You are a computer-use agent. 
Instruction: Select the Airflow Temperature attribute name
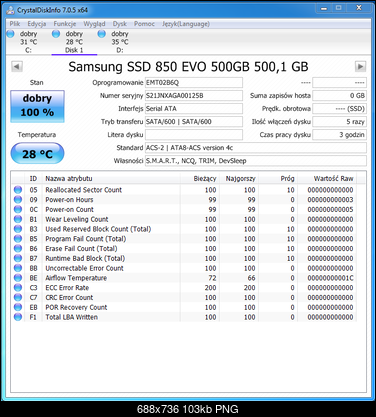click(76, 278)
